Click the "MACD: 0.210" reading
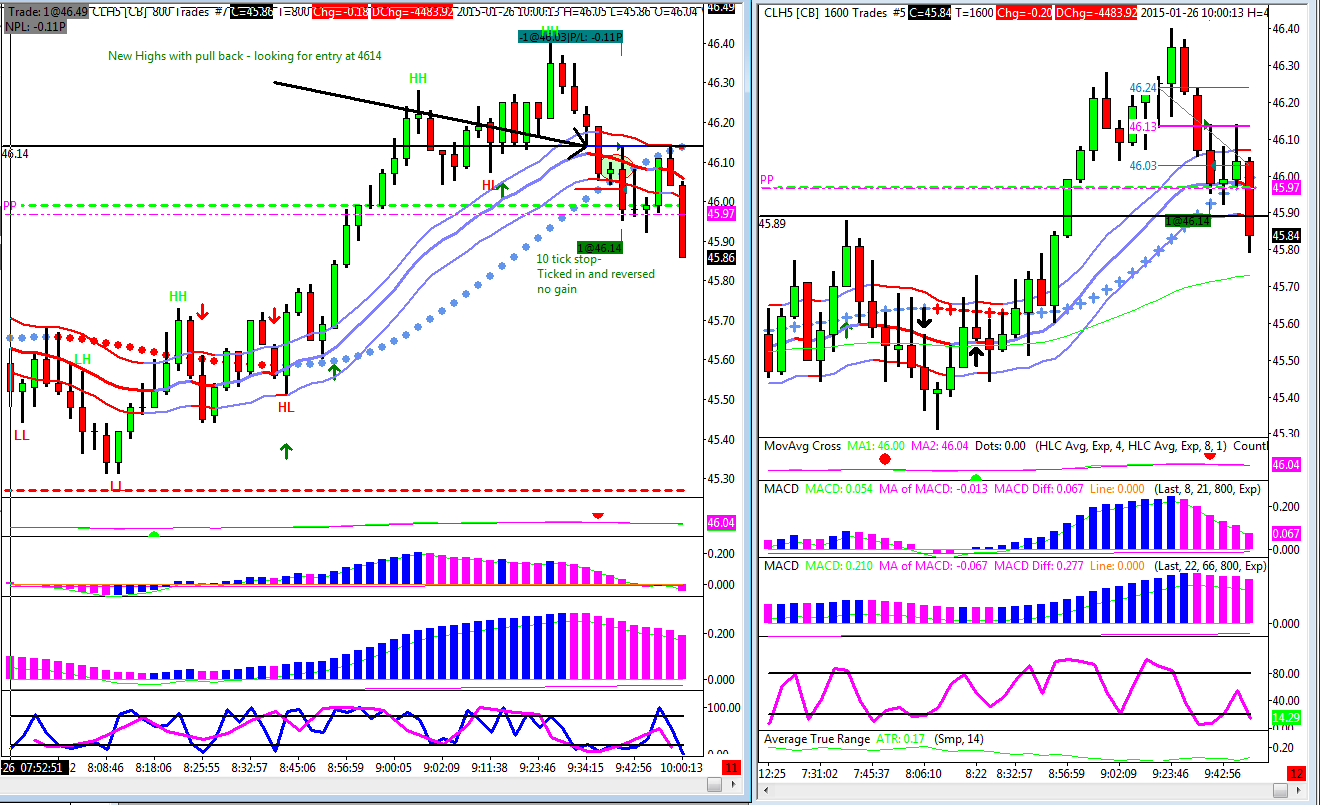1320x805 pixels. pos(837,566)
